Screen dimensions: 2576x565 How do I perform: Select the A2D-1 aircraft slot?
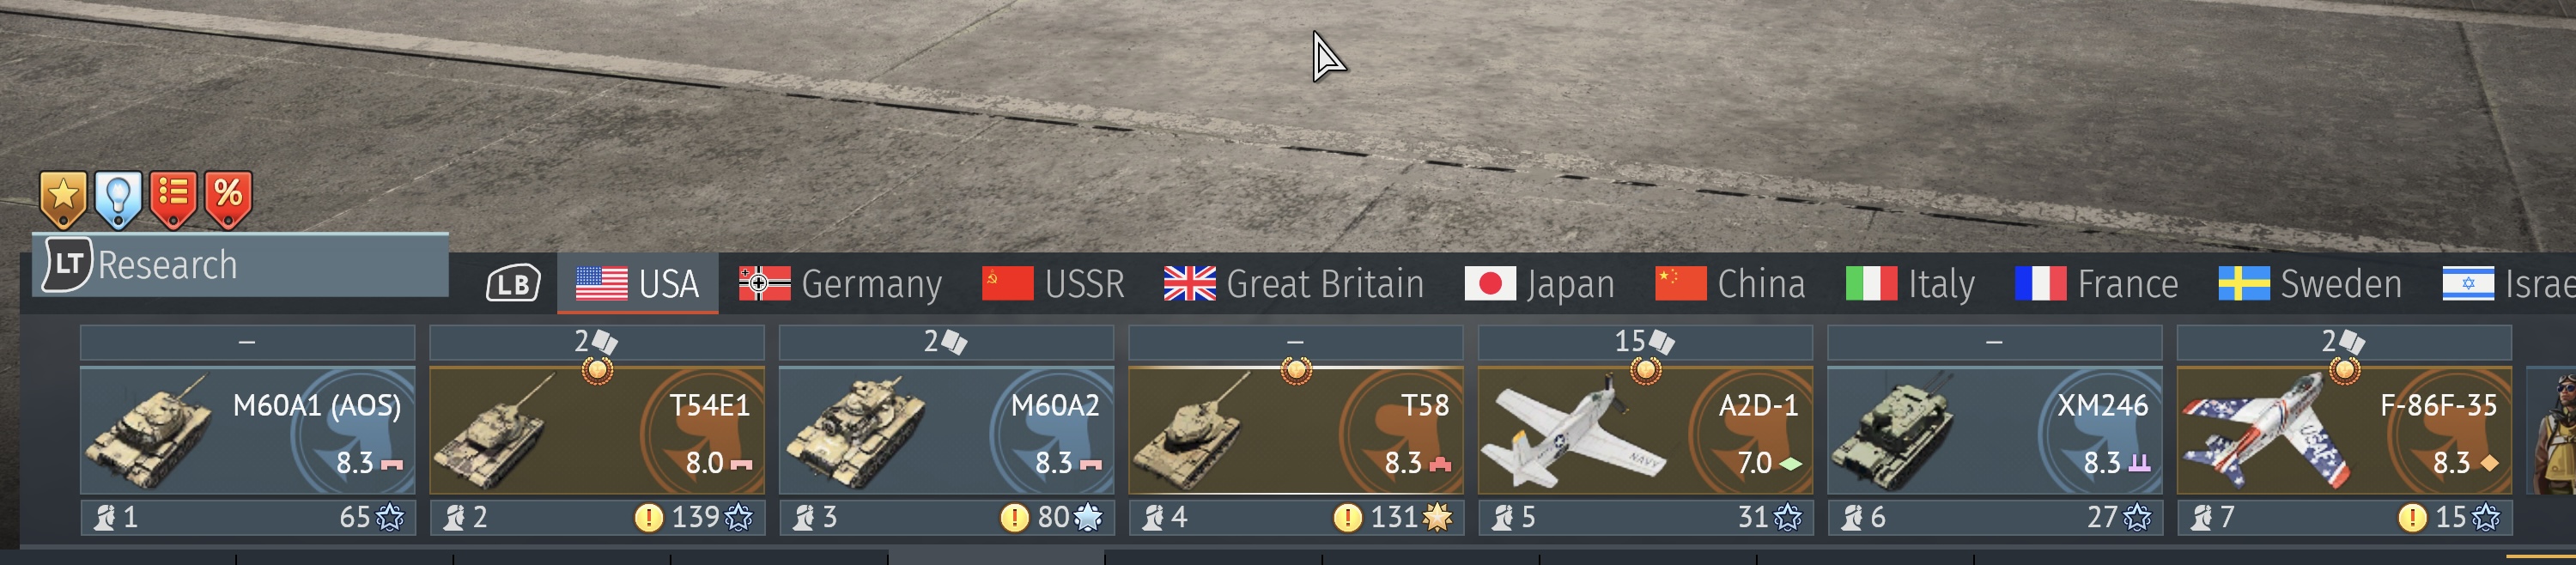(1645, 430)
